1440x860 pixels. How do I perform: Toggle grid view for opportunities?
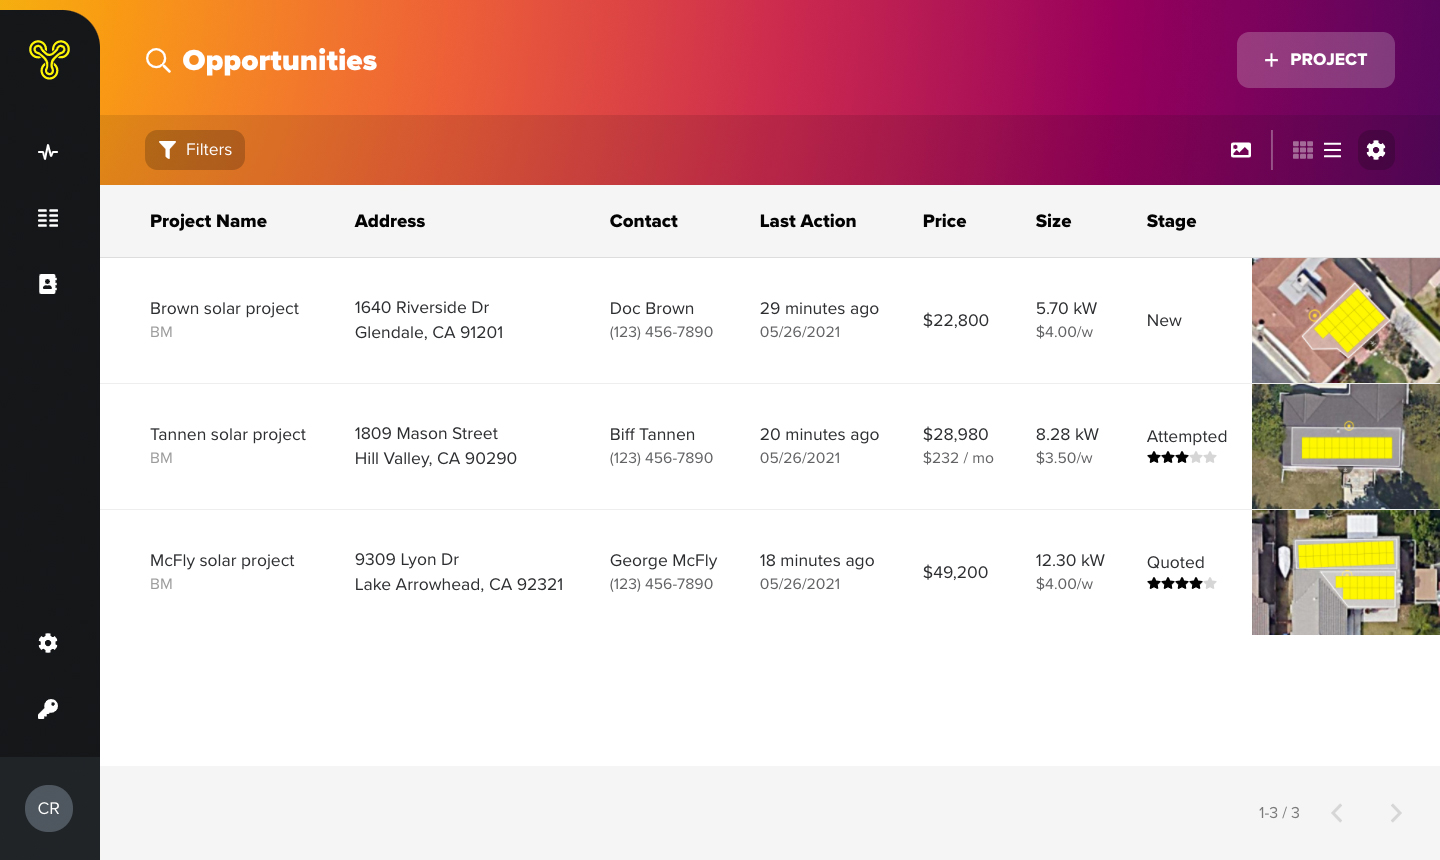click(x=1303, y=149)
